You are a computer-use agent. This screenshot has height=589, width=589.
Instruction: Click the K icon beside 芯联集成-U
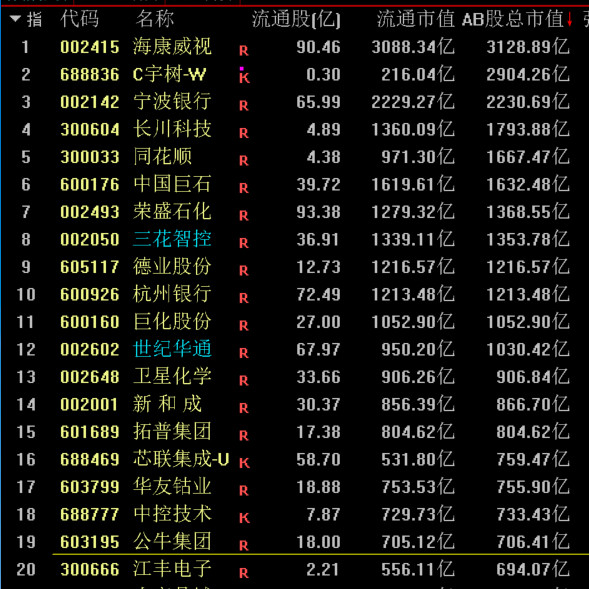pos(244,463)
